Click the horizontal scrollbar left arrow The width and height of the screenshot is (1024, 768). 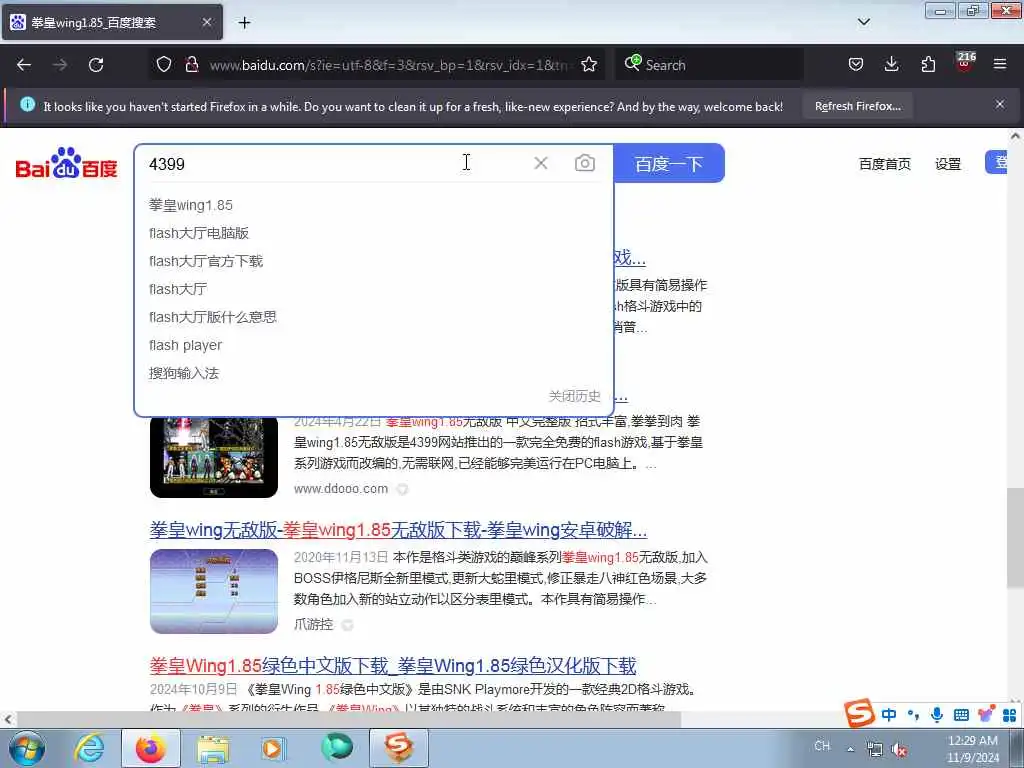click(x=8, y=720)
